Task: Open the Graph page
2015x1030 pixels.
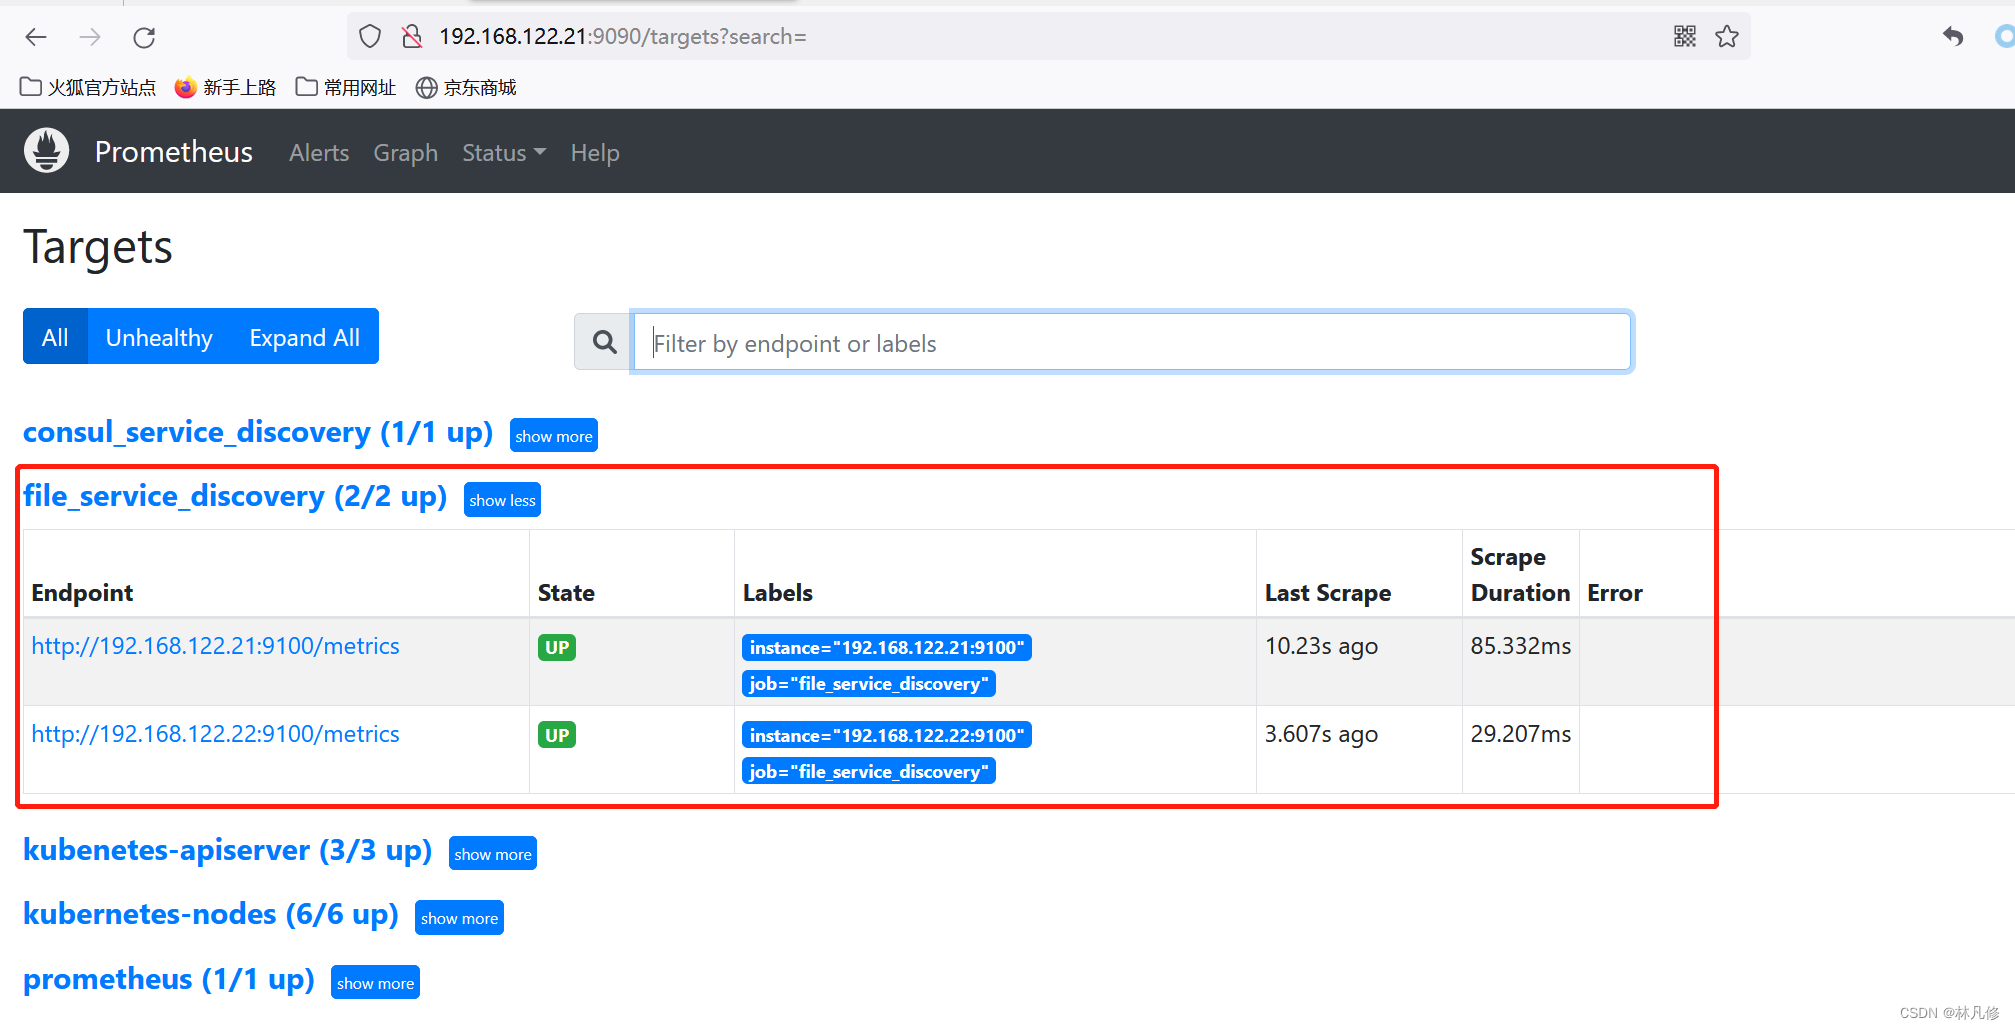Action: [406, 153]
